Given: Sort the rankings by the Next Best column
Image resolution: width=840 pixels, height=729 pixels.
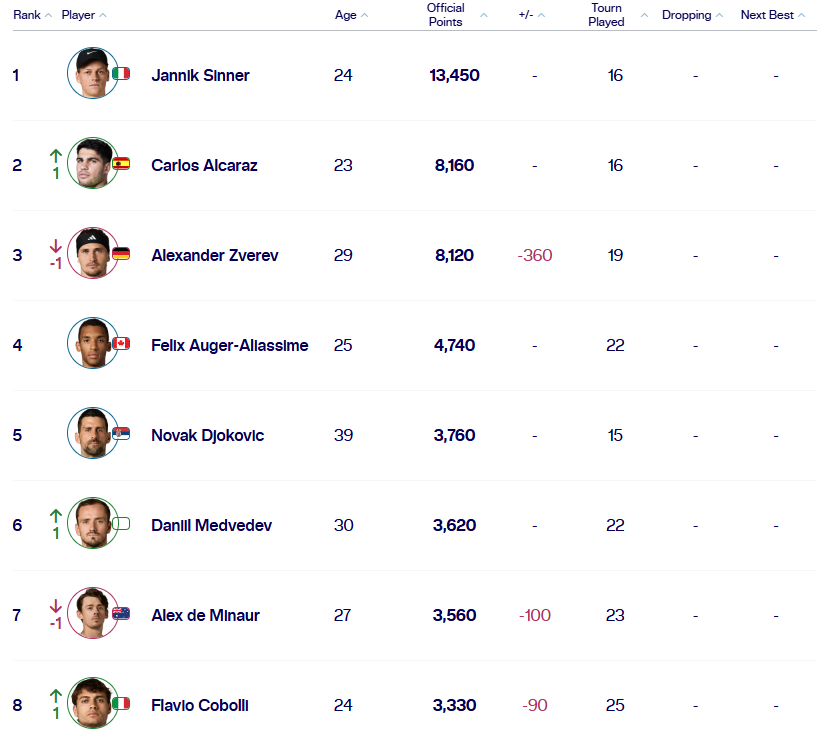Looking at the screenshot, I should 772,15.
